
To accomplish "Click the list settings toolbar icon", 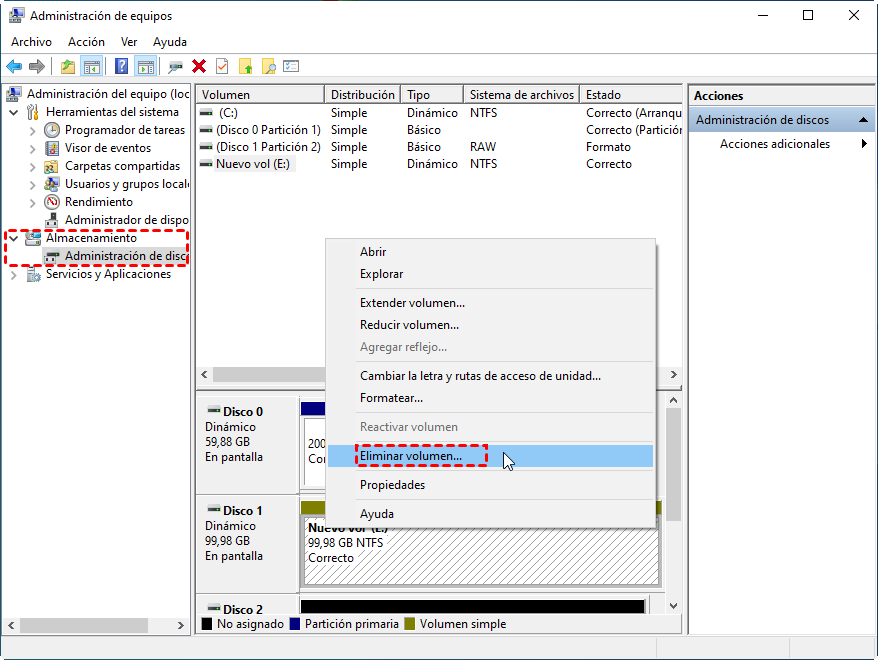I will (291, 67).
